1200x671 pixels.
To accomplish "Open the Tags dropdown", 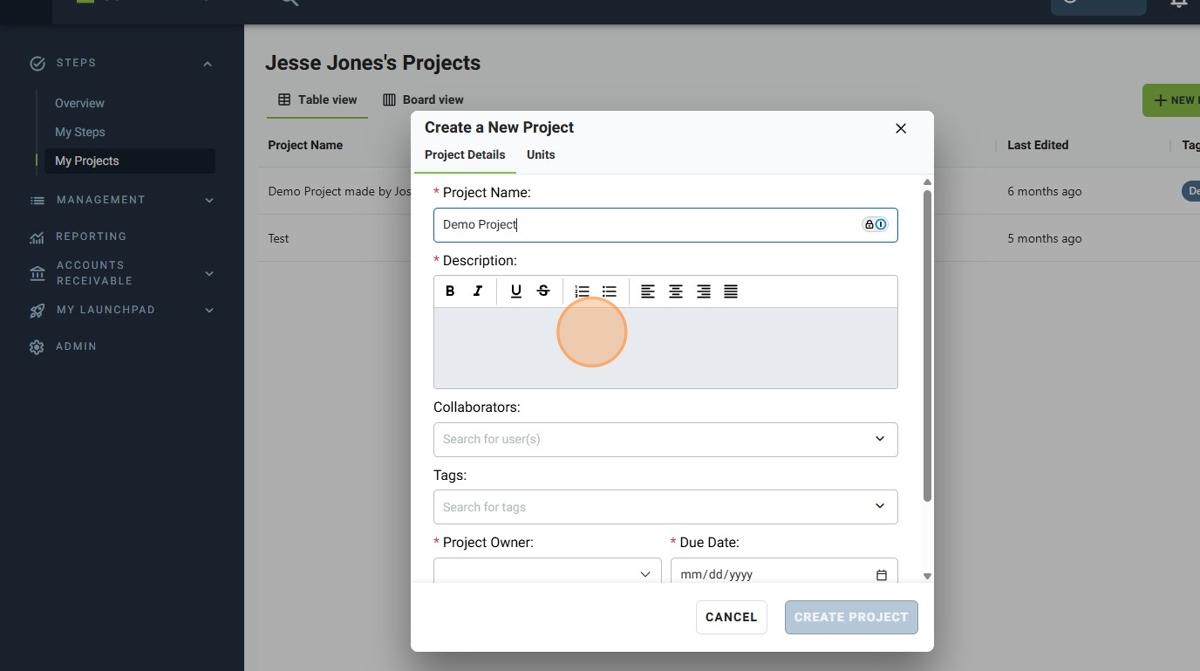I will coord(880,506).
